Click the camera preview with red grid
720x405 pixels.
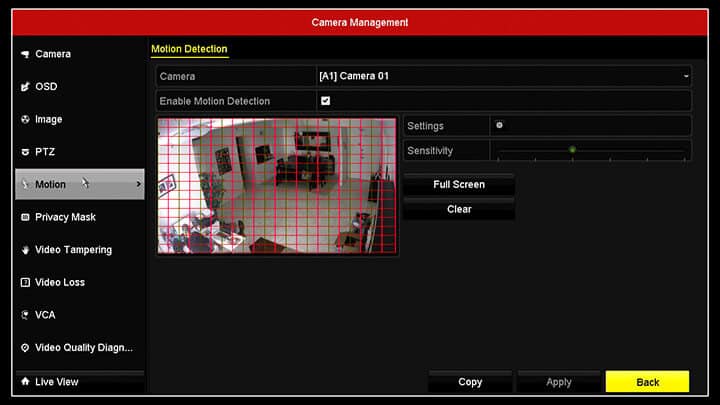[277, 185]
